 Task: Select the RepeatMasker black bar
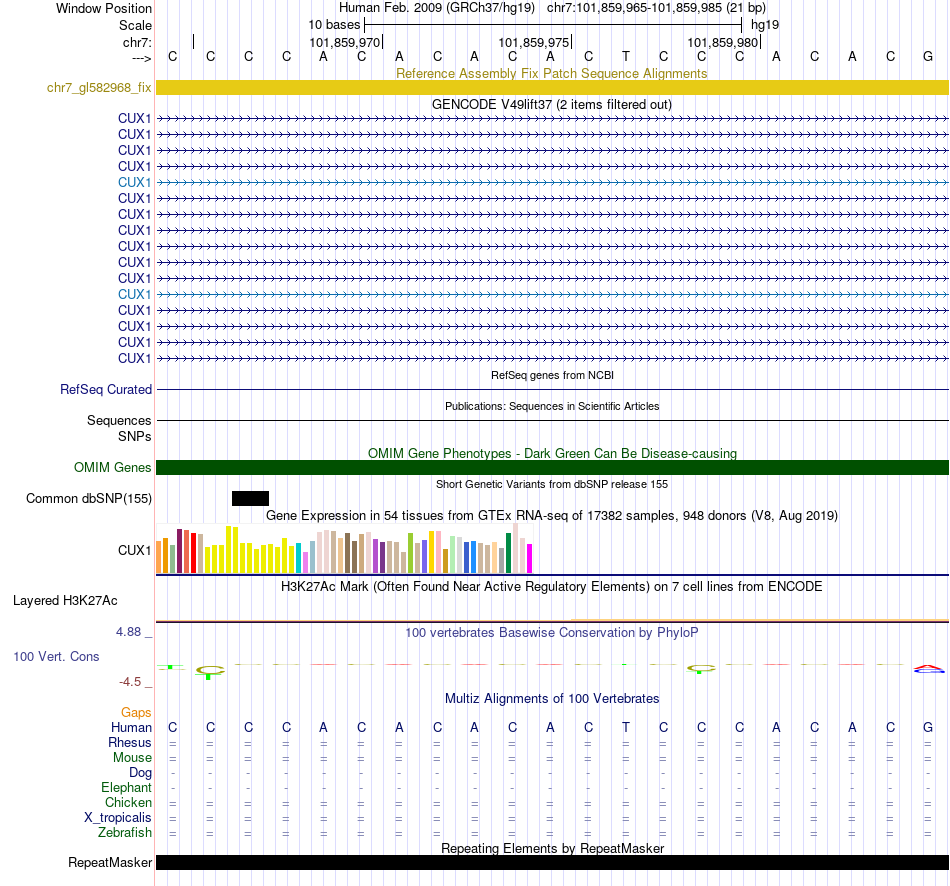553,862
